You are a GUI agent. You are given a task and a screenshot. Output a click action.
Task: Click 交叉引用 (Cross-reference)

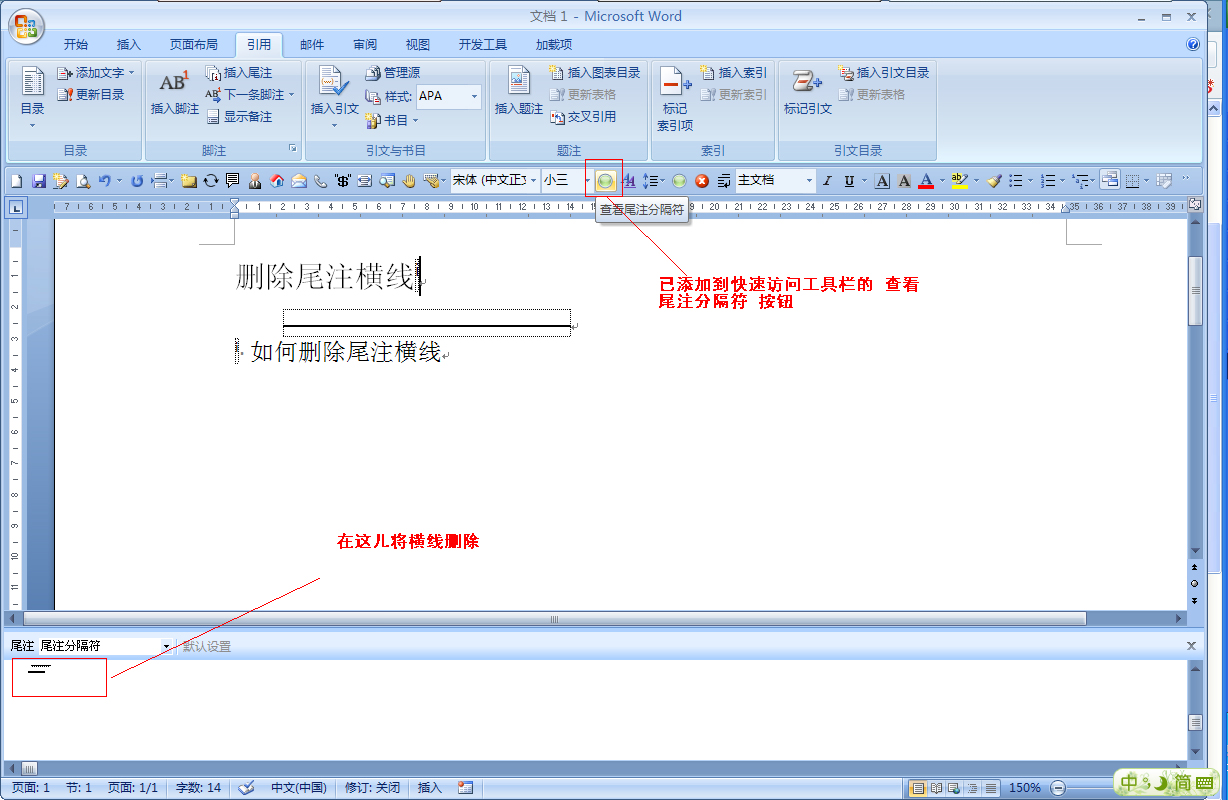tap(583, 117)
